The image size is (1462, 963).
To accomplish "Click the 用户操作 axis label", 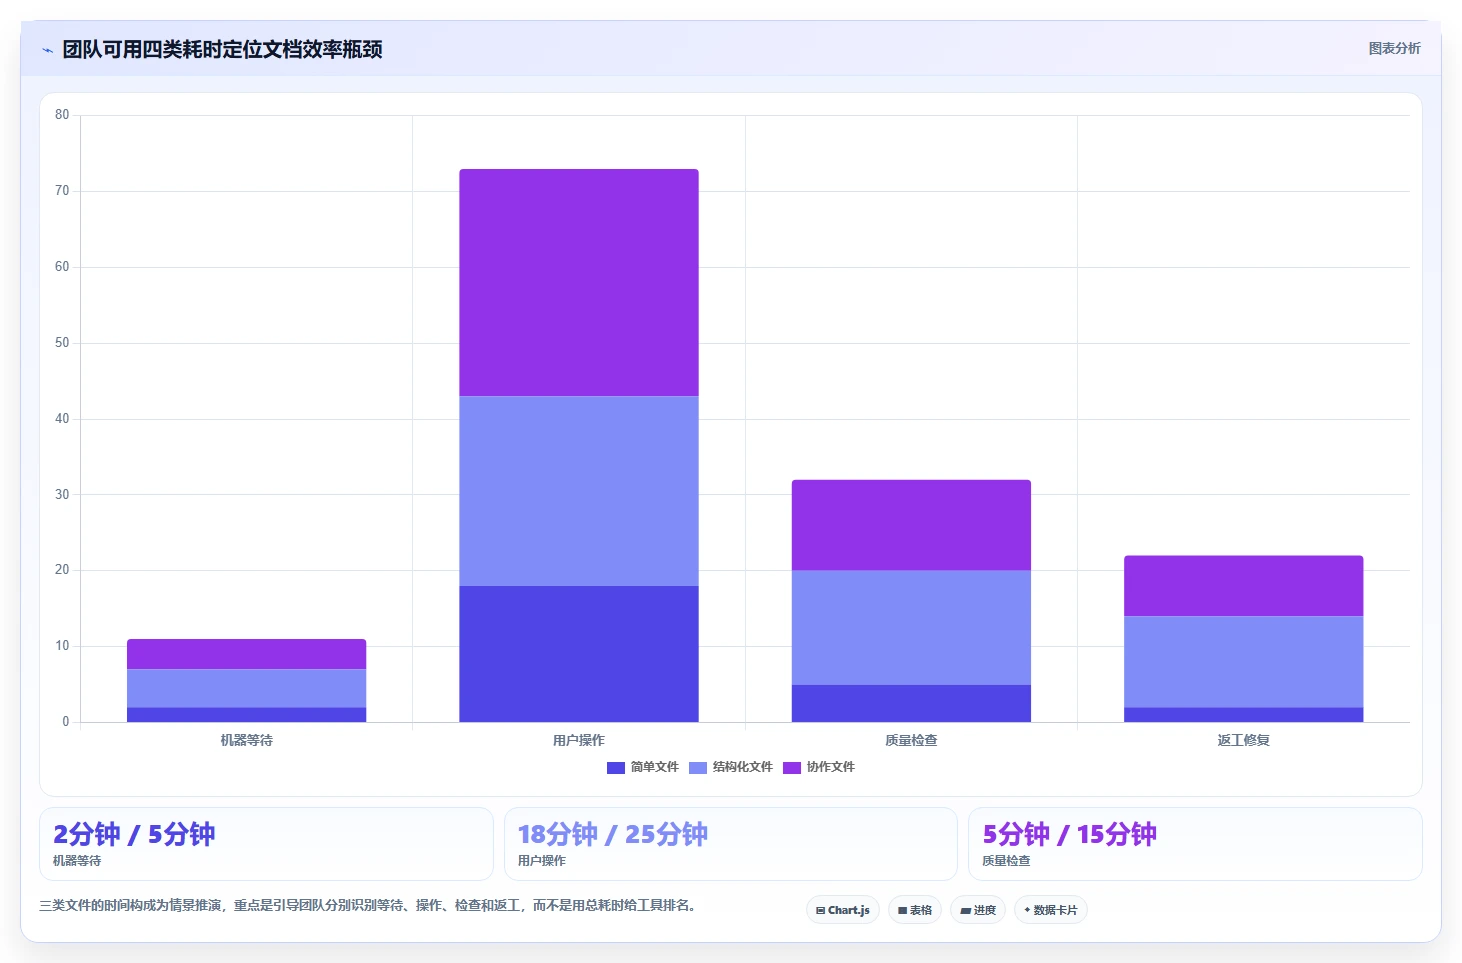I will pyautogui.click(x=579, y=740).
